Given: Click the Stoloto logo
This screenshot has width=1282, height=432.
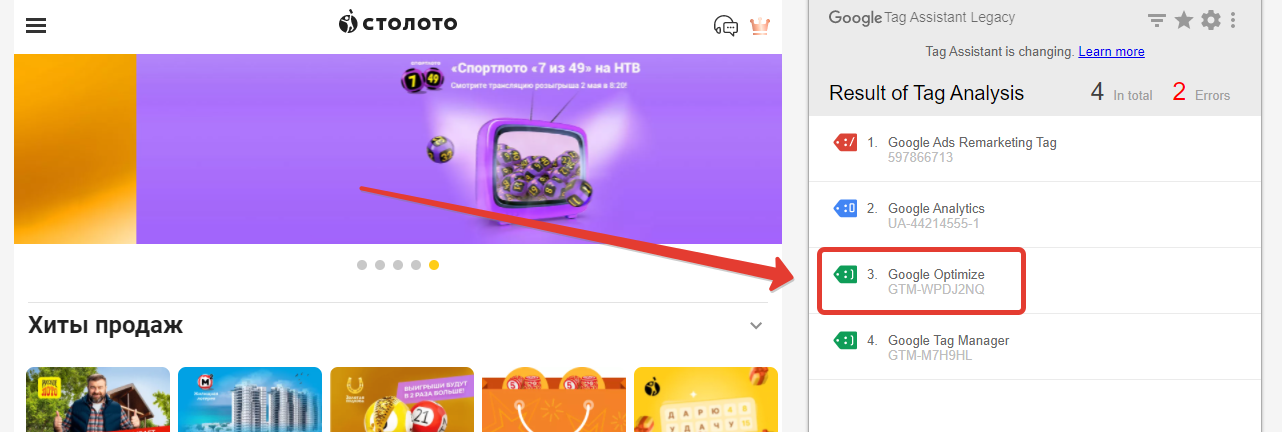Looking at the screenshot, I should coord(397,22).
